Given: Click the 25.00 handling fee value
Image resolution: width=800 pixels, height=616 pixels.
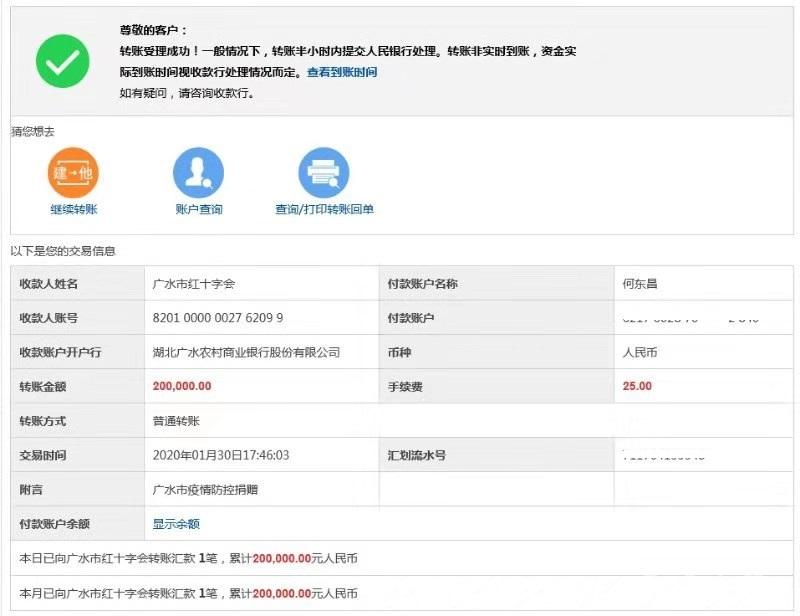Looking at the screenshot, I should click(637, 386).
